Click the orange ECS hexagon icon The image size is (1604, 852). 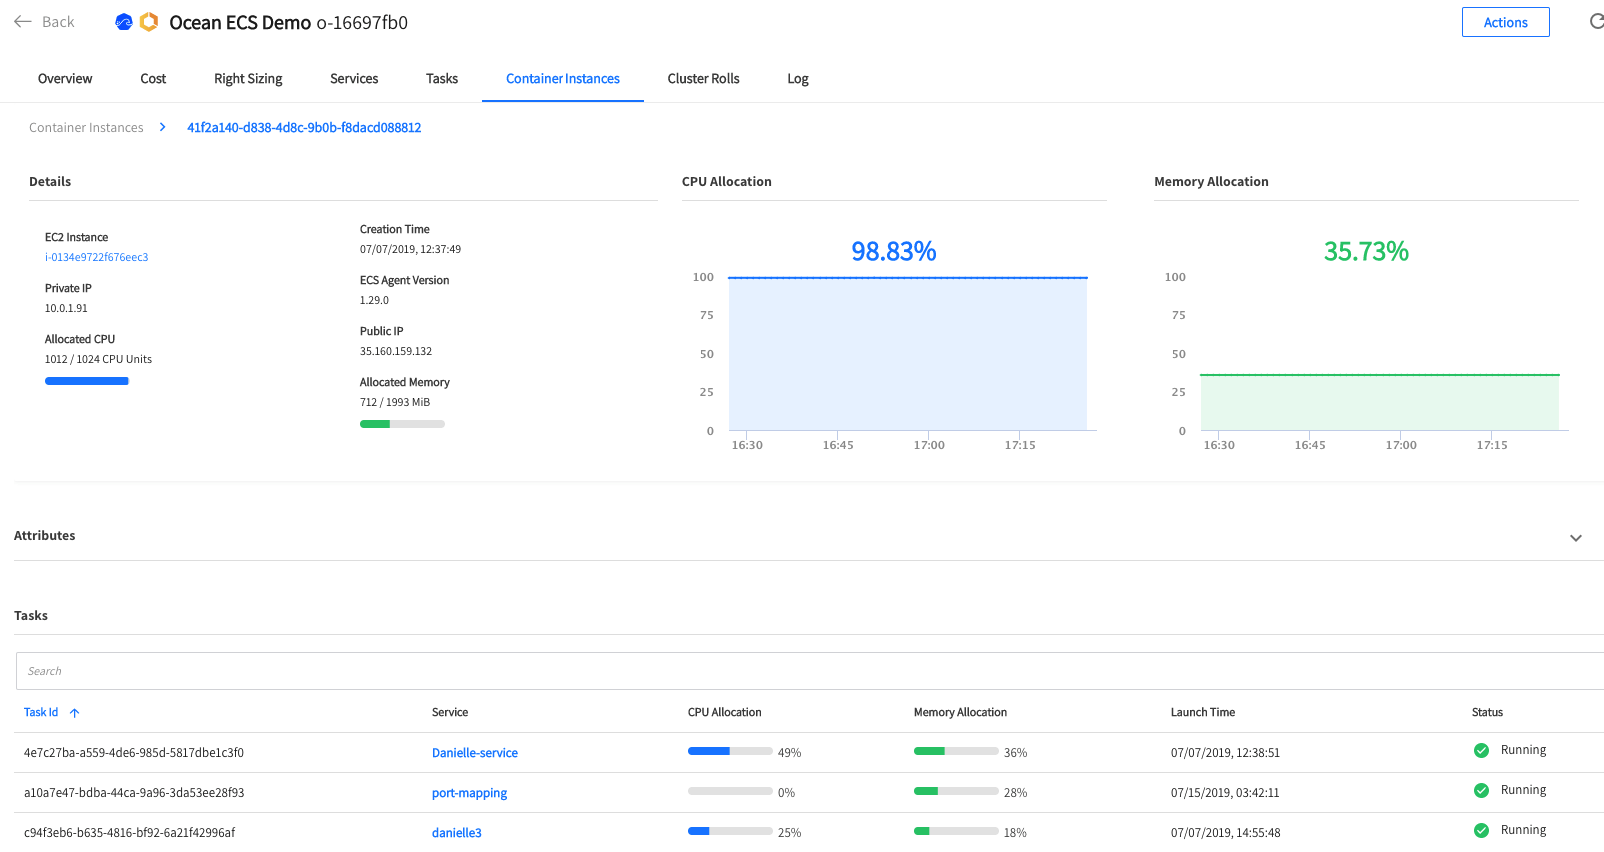149,22
